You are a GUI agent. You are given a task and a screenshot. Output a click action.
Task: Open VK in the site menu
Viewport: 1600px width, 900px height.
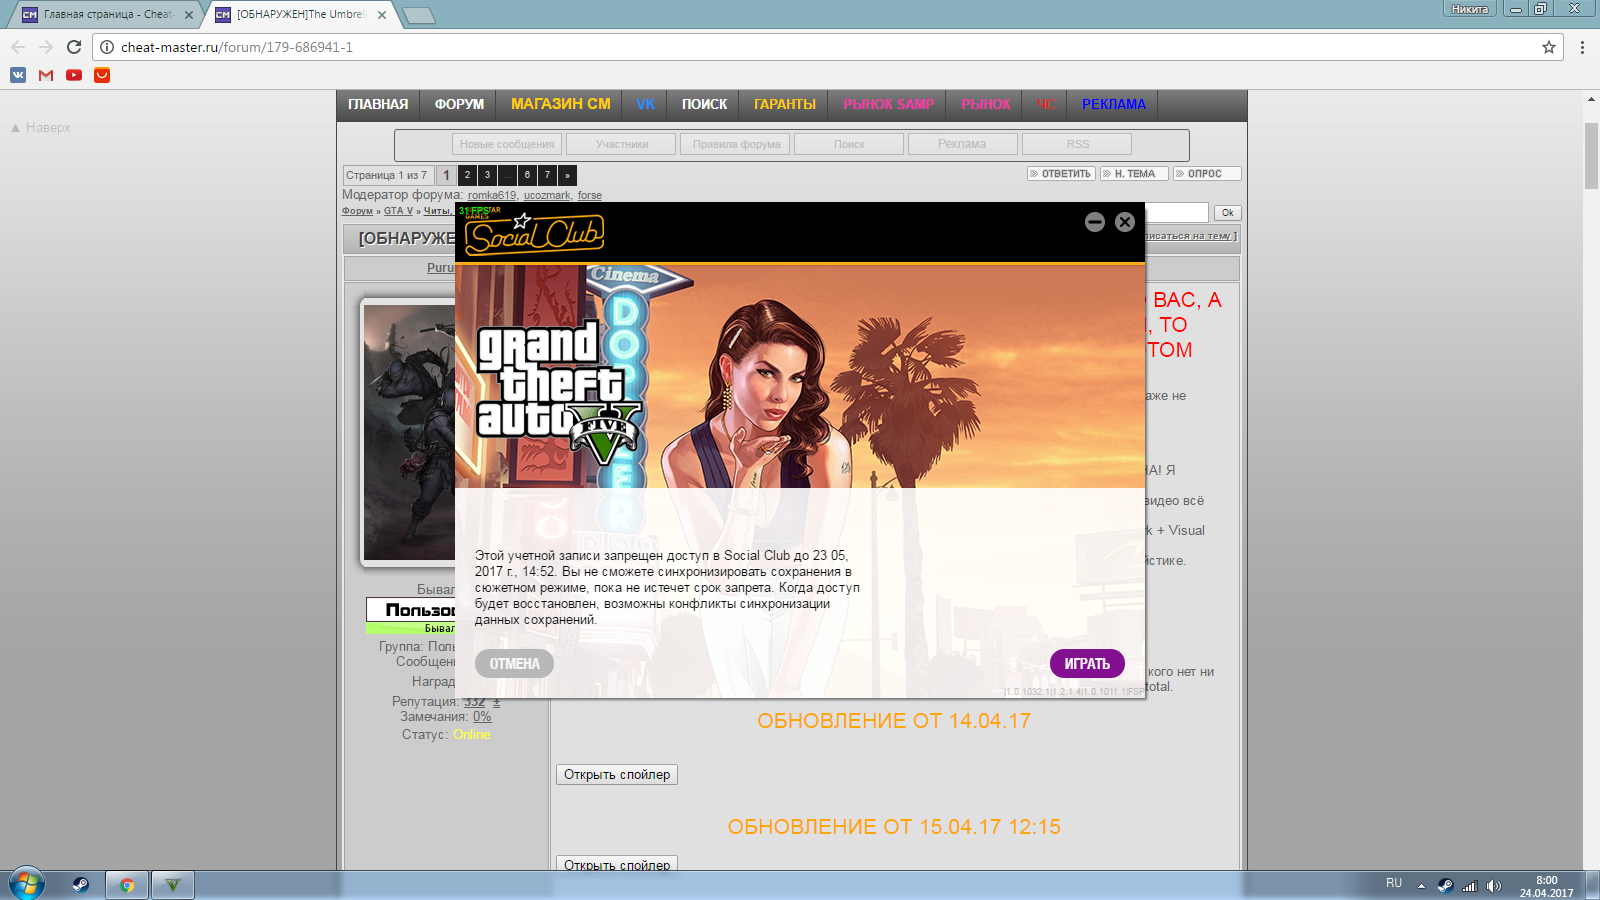(x=646, y=104)
